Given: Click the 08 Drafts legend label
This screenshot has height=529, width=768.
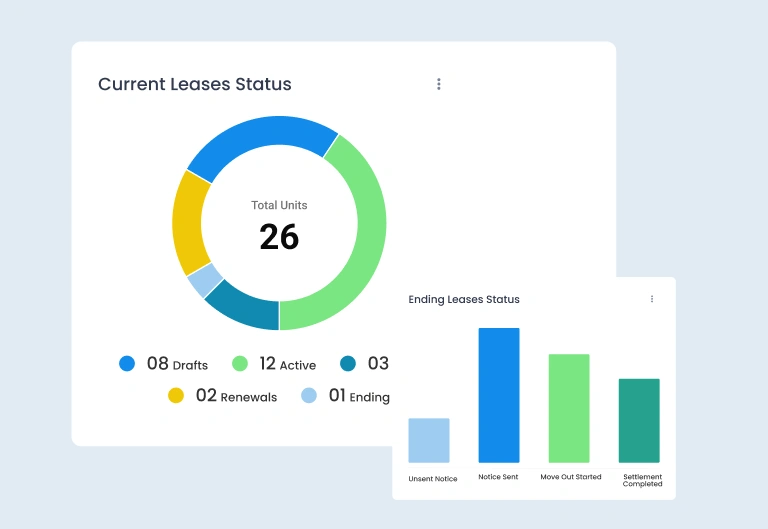Looking at the screenshot, I should point(177,364).
